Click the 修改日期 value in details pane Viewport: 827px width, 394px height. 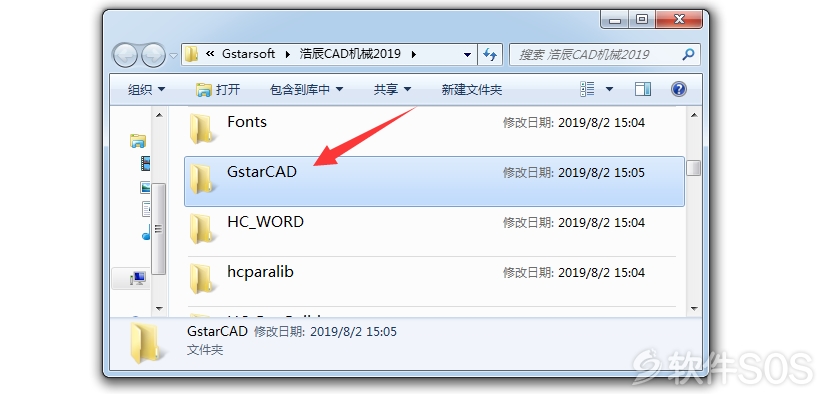(353, 332)
